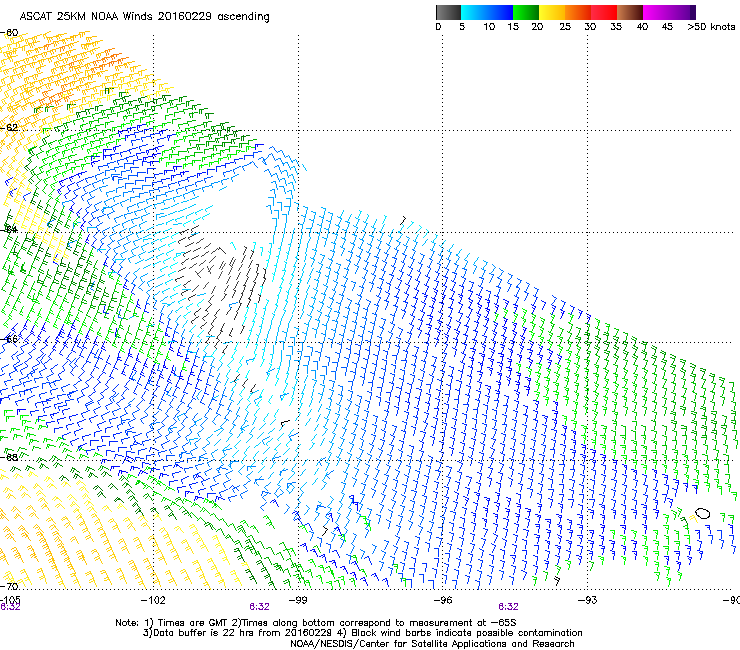Click the 6:32 time between -96 and -93
The image size is (740, 650).
[508, 607]
